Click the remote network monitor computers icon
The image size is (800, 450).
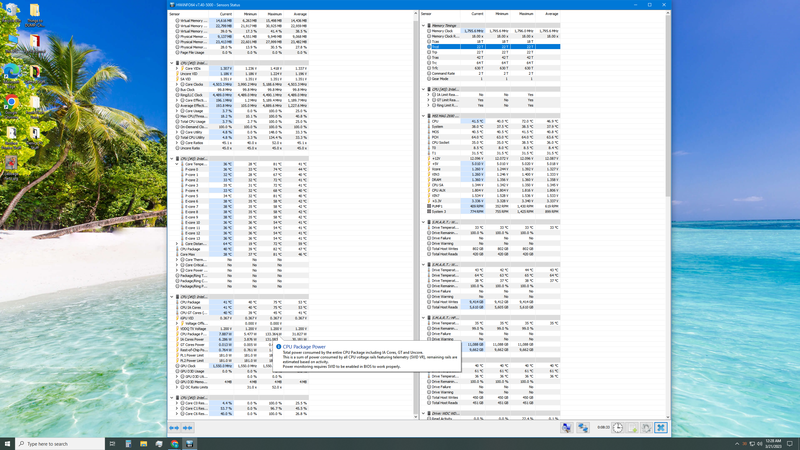(x=566, y=428)
